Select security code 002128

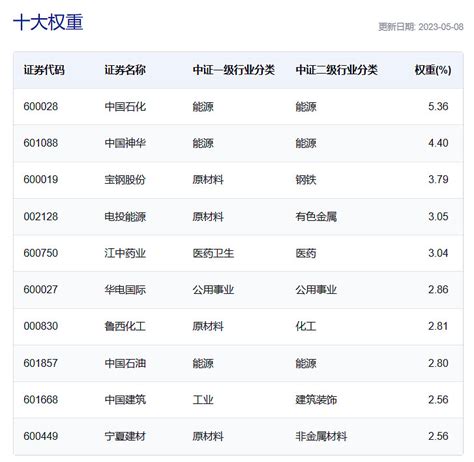point(41,217)
